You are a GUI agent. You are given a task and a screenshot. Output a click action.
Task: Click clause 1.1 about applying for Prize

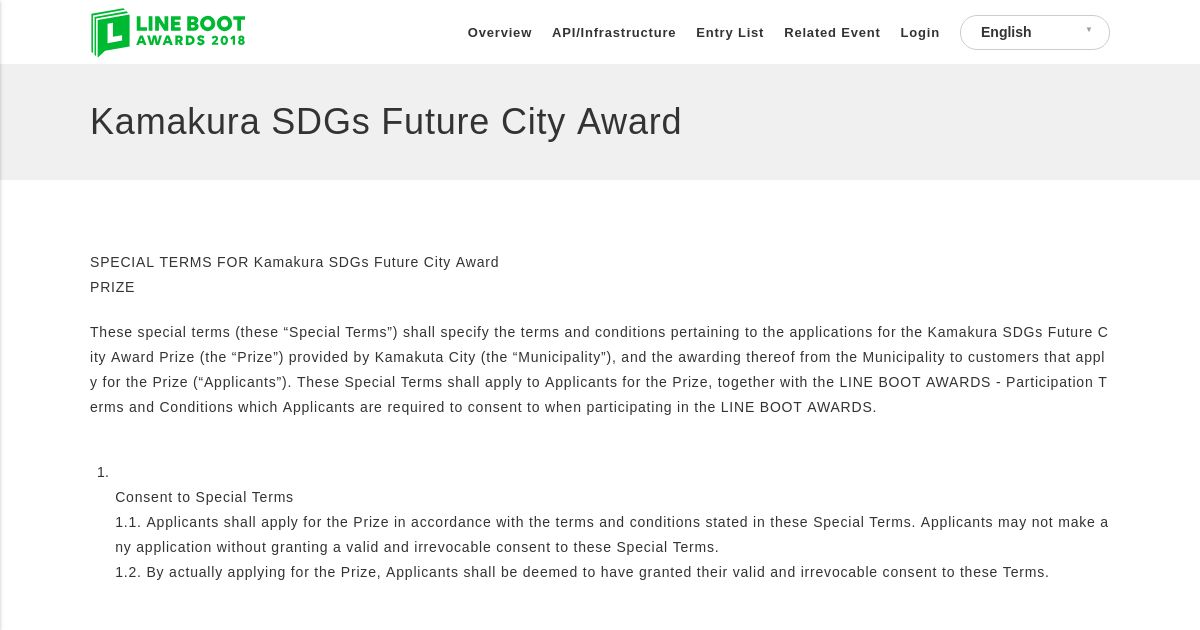[x=612, y=534]
